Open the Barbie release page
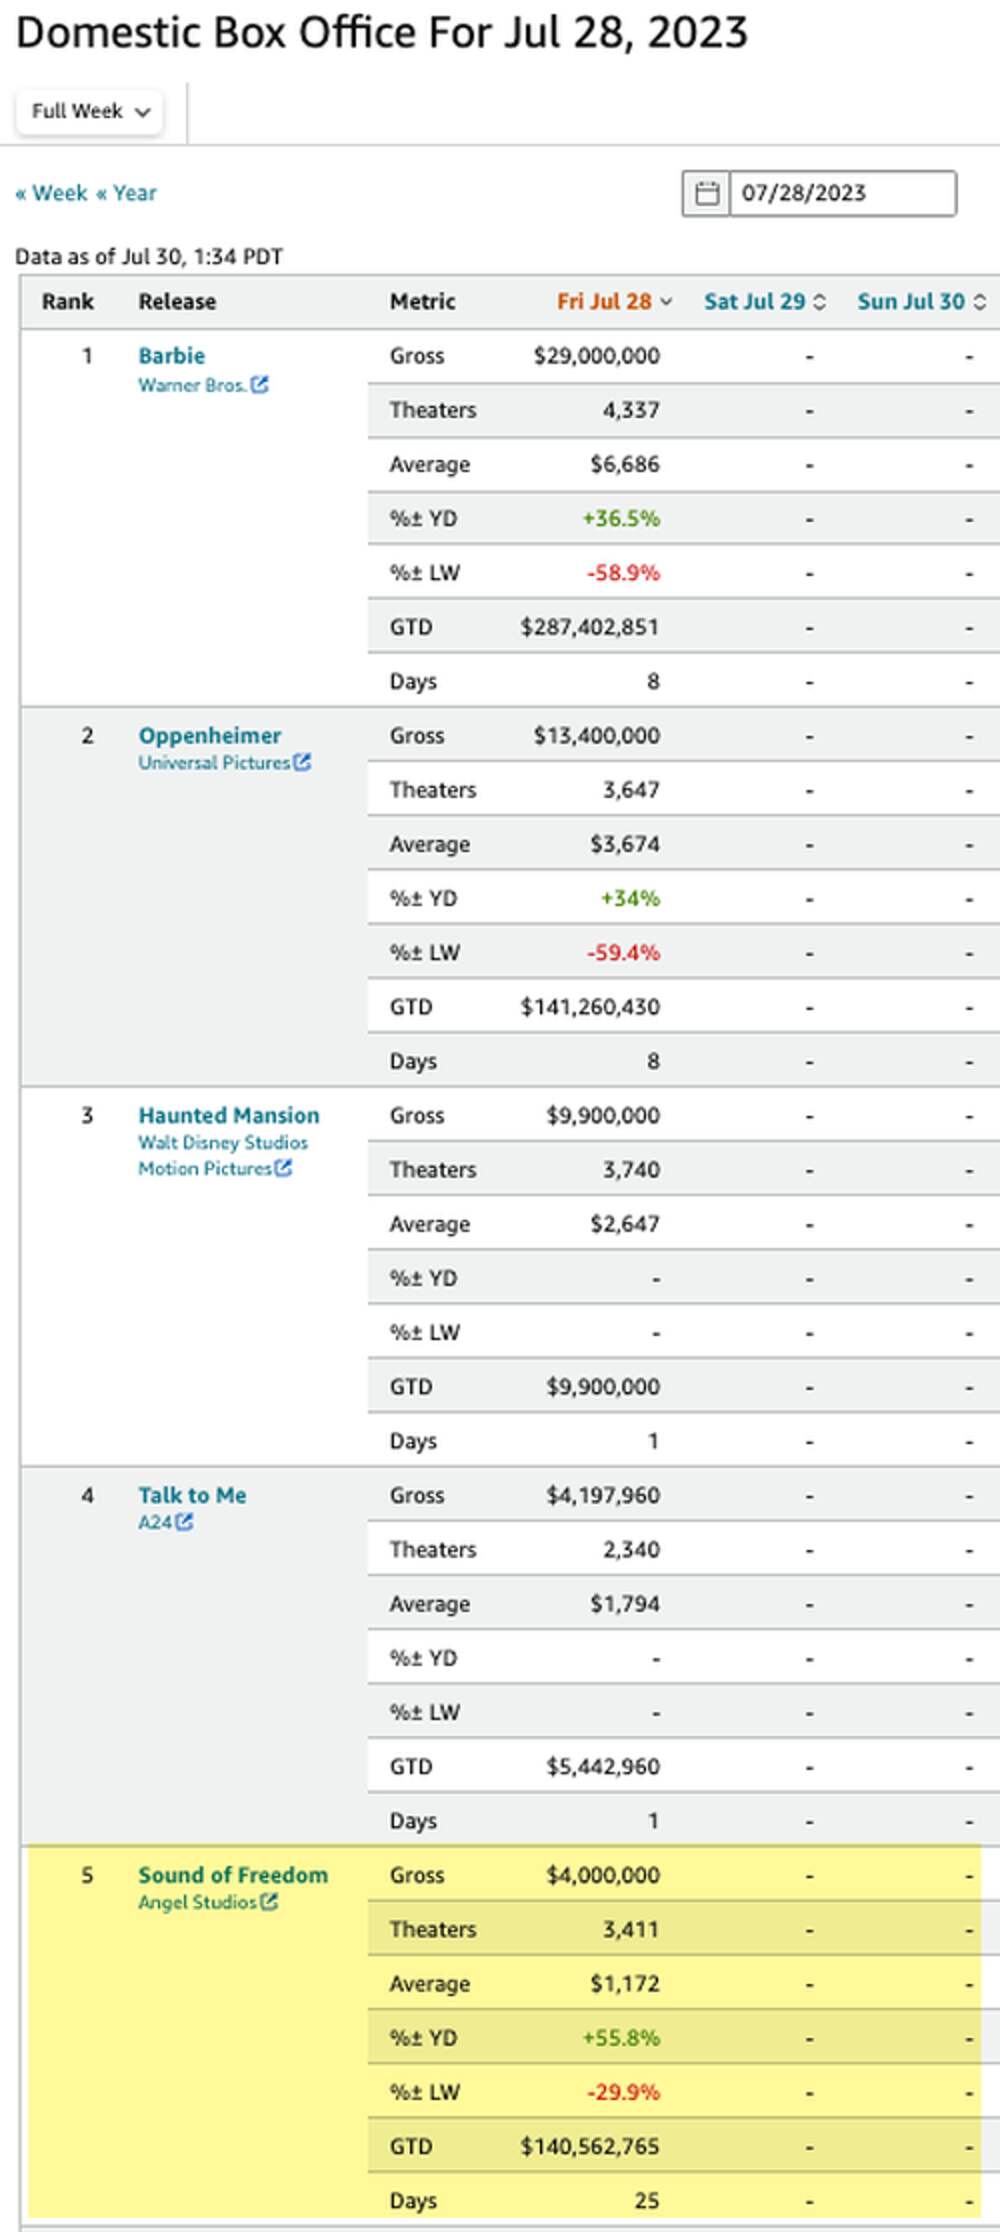The height and width of the screenshot is (2232, 1000). pyautogui.click(x=172, y=356)
